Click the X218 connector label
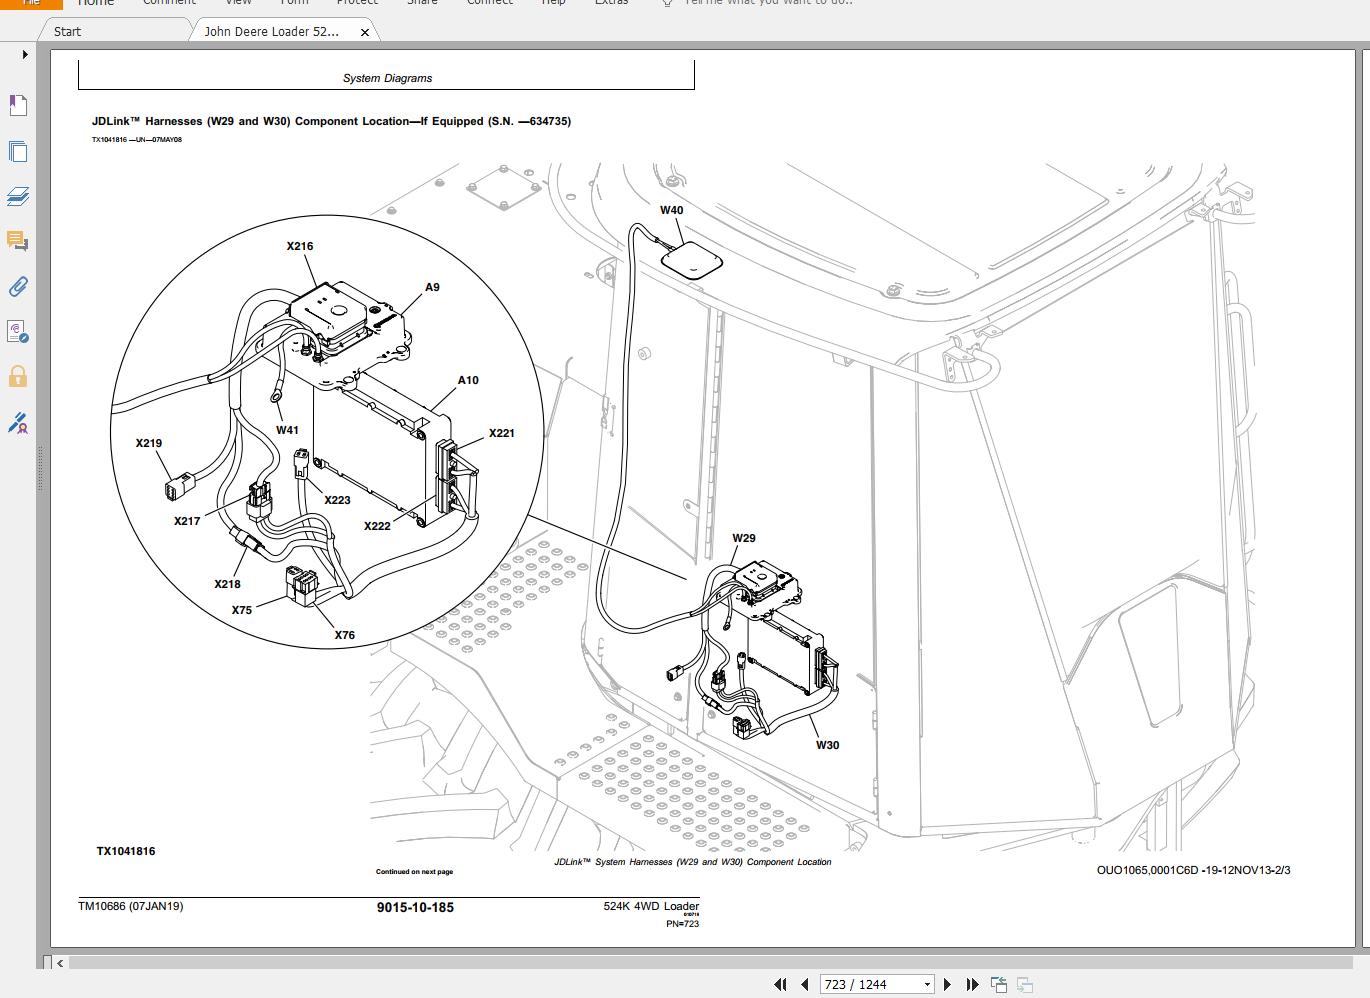The width and height of the screenshot is (1370, 998). click(227, 584)
